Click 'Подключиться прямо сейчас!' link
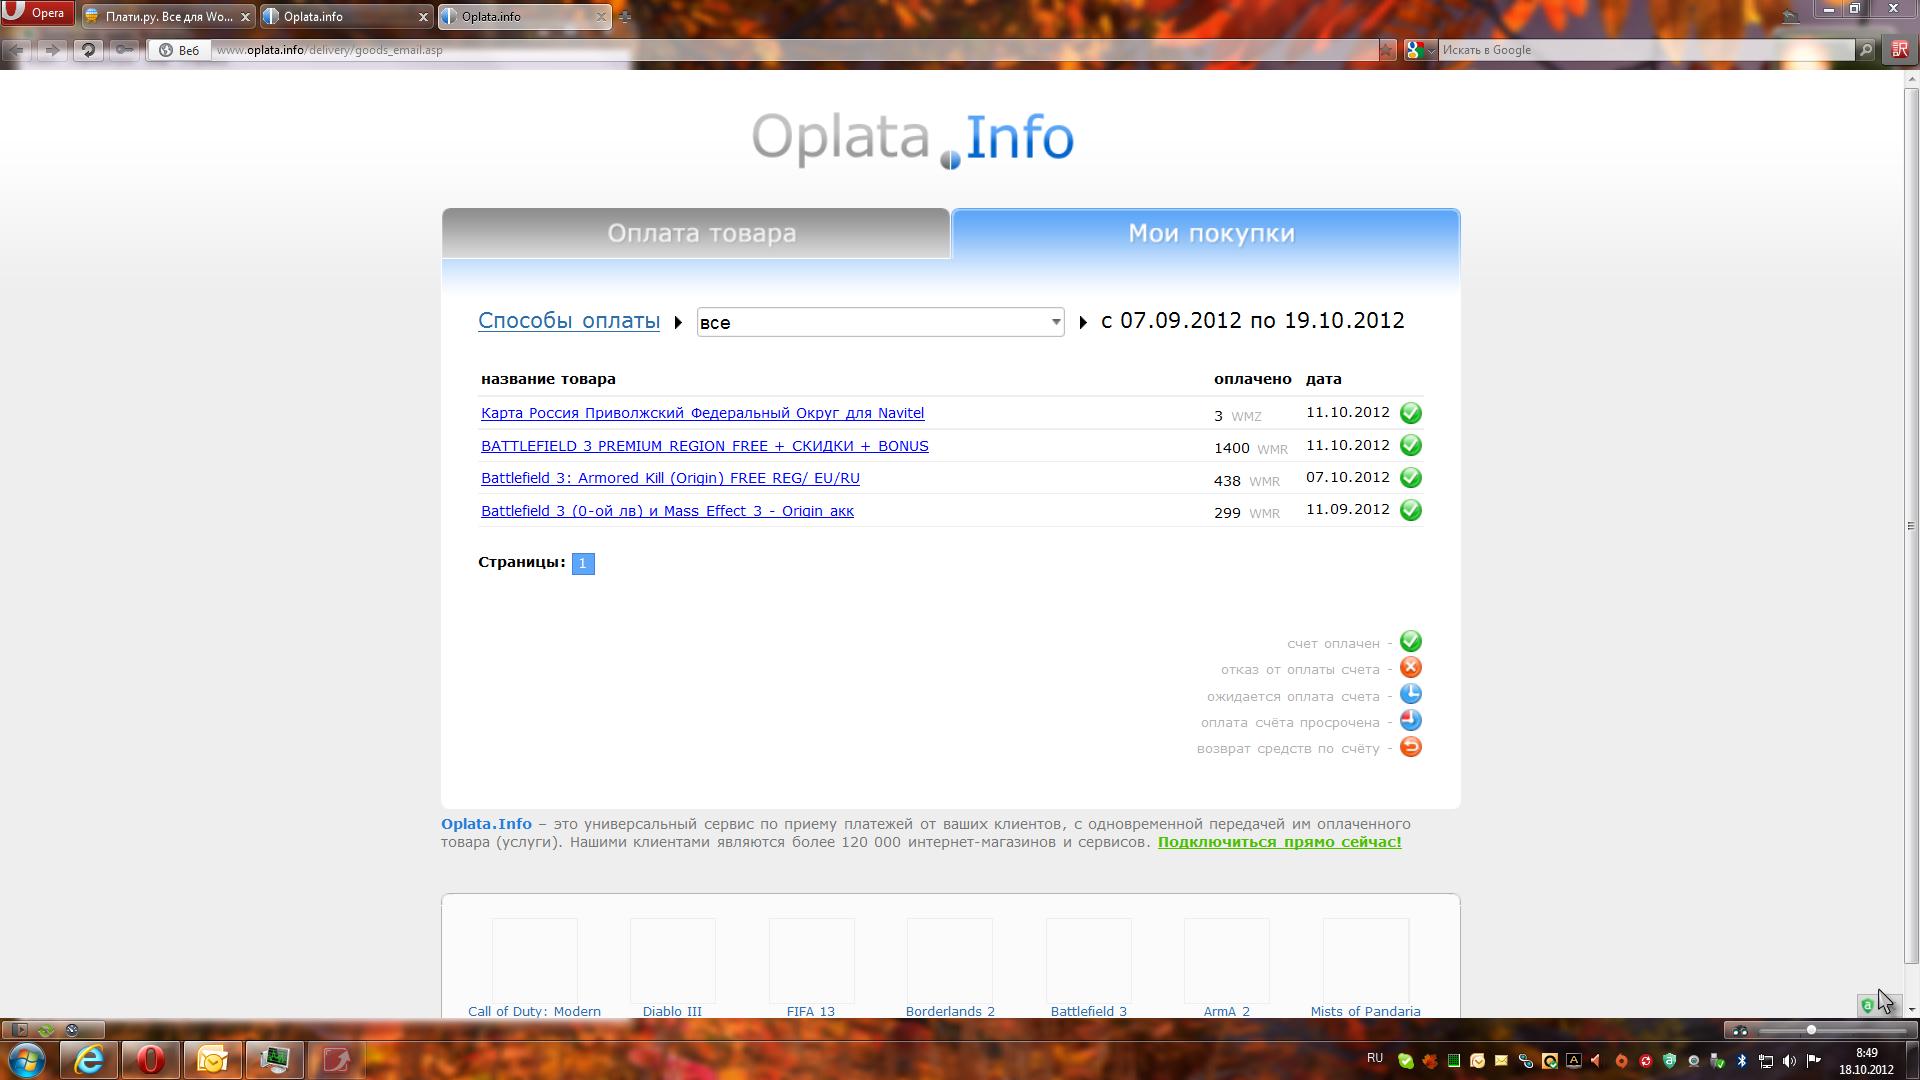 point(1279,842)
